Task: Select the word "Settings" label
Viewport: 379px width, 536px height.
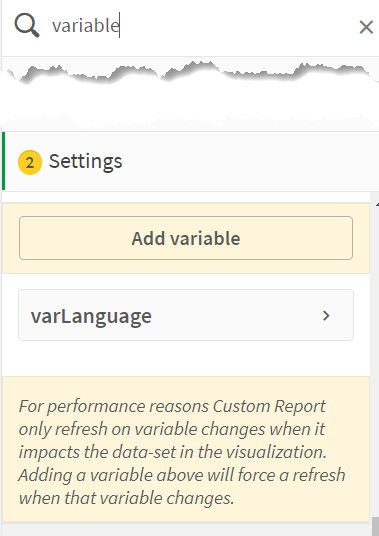Action: 85,162
